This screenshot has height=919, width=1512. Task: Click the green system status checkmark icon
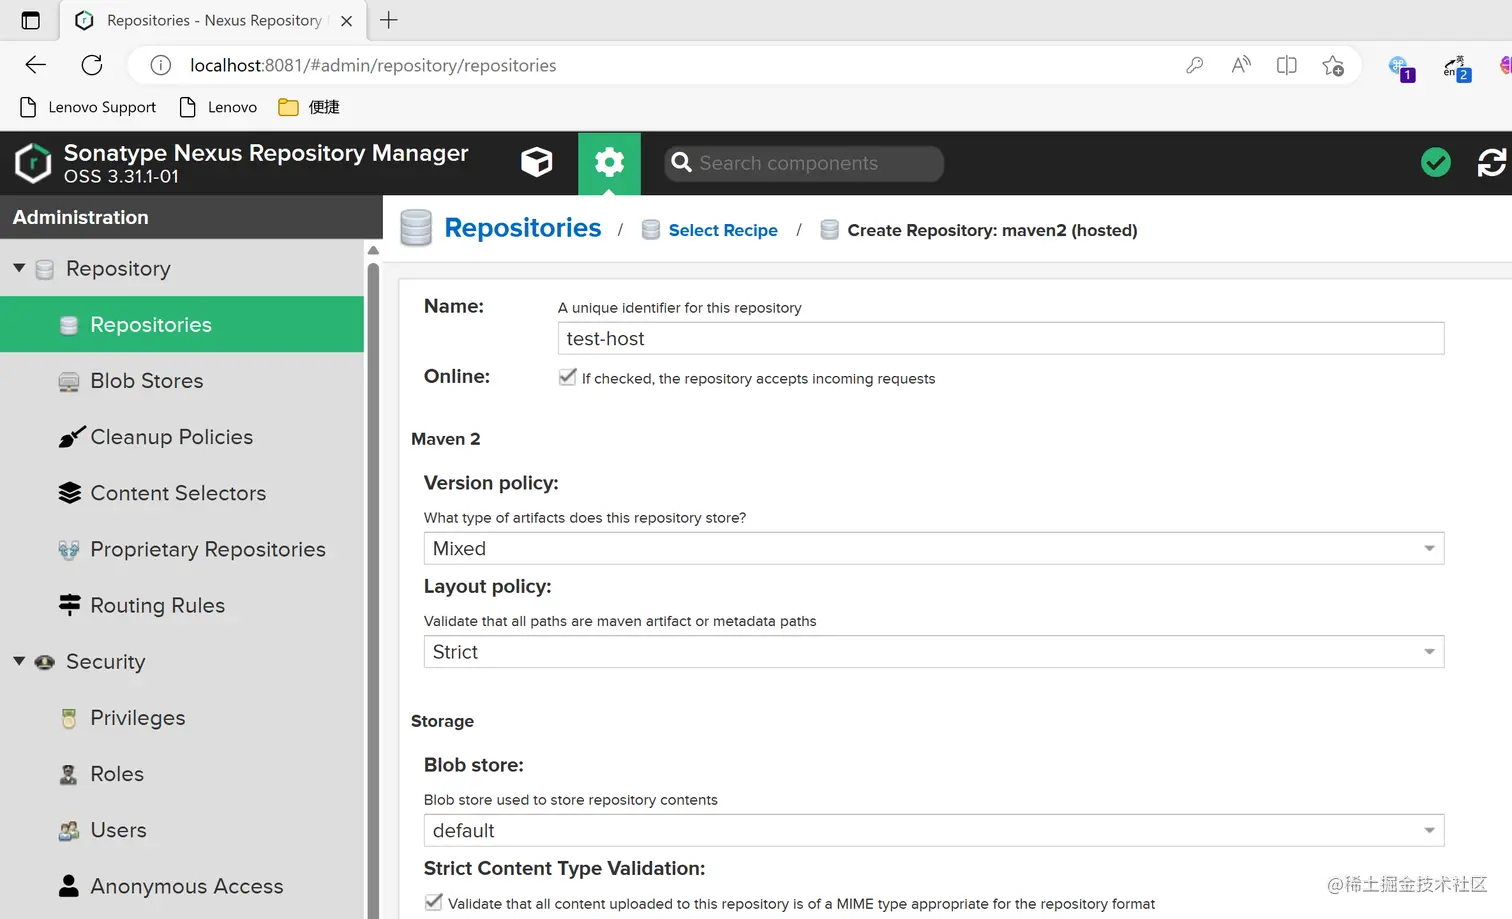coord(1436,162)
